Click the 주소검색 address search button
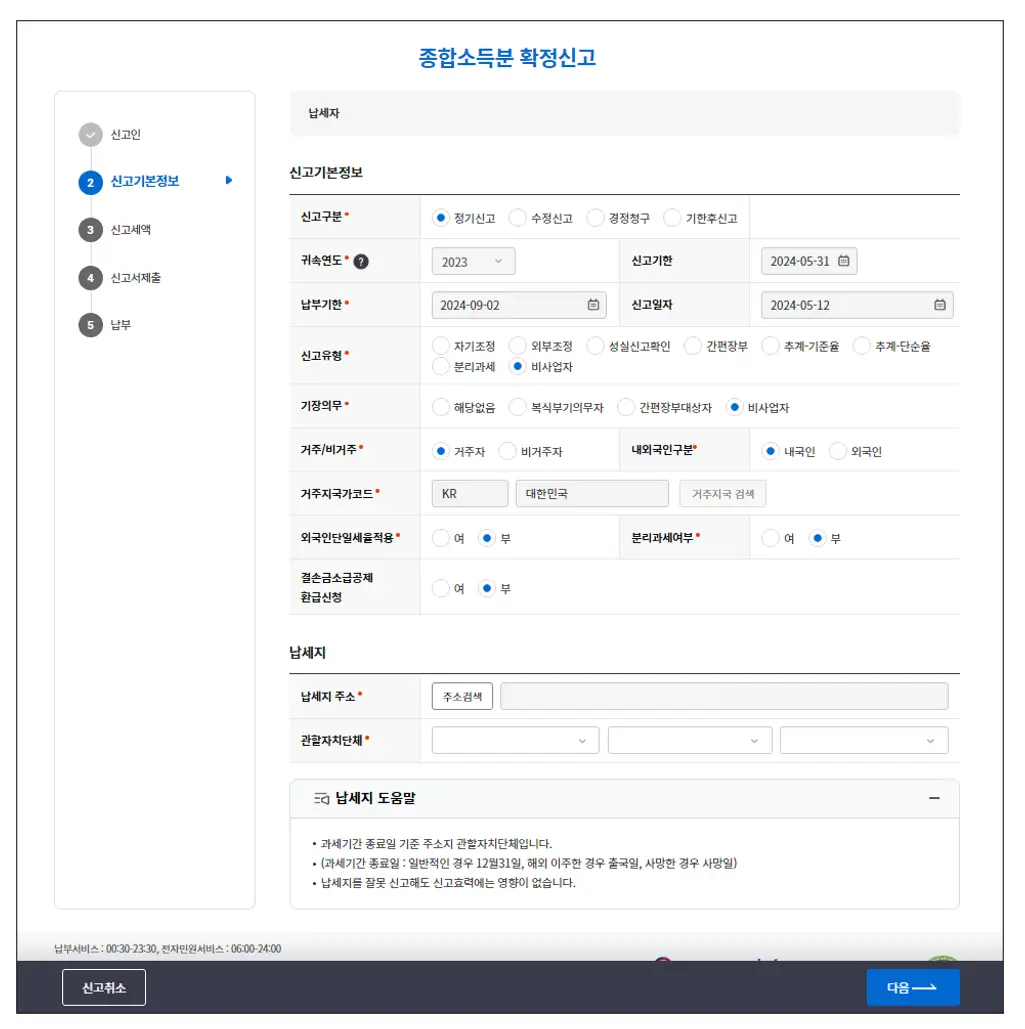Image resolution: width=1025 pixels, height=1029 pixels. pyautogui.click(x=461, y=696)
